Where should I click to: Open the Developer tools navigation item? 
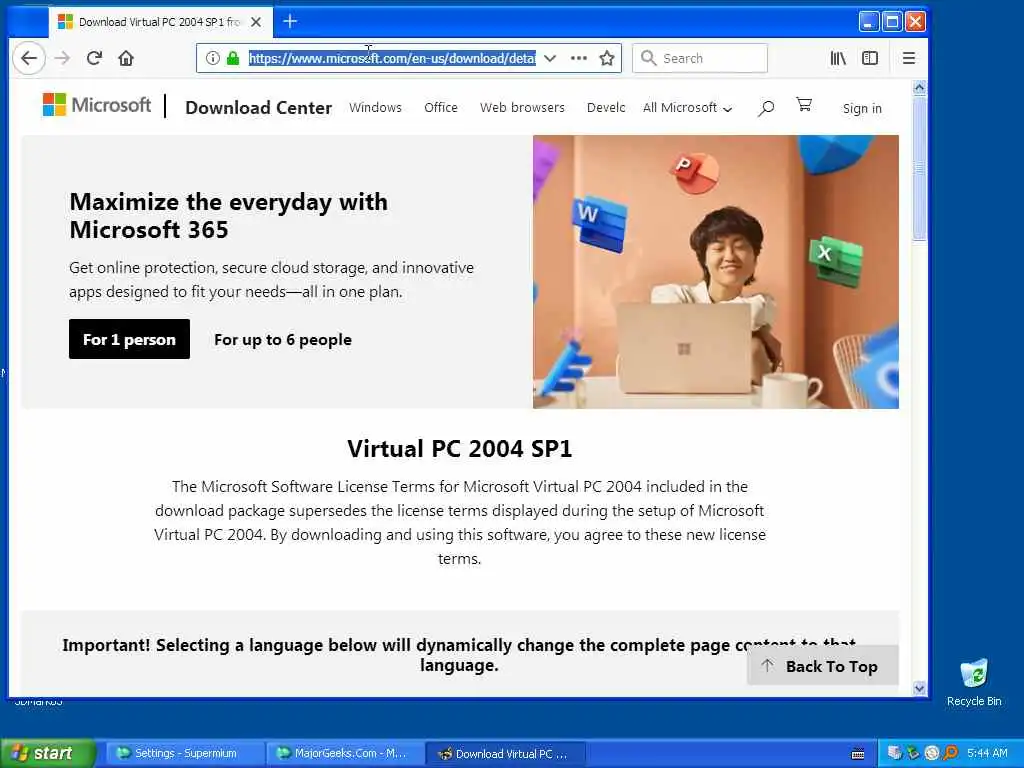(606, 107)
